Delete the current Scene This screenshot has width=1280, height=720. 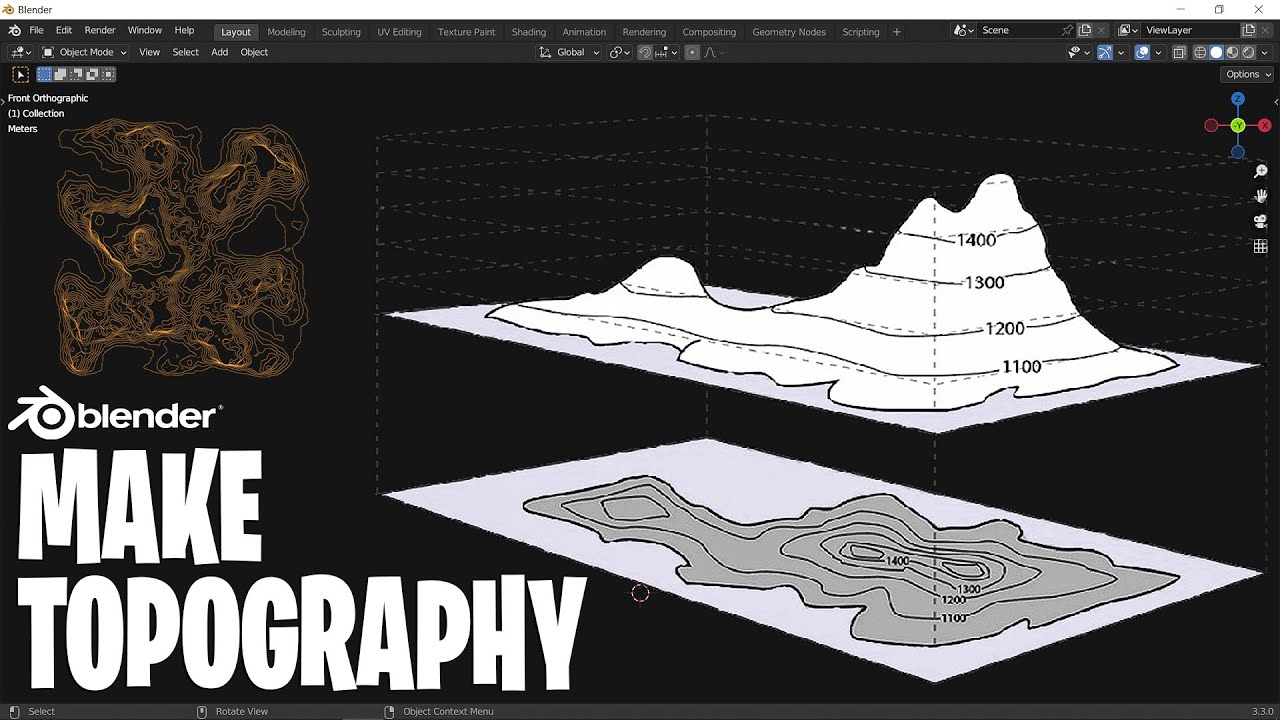1102,31
